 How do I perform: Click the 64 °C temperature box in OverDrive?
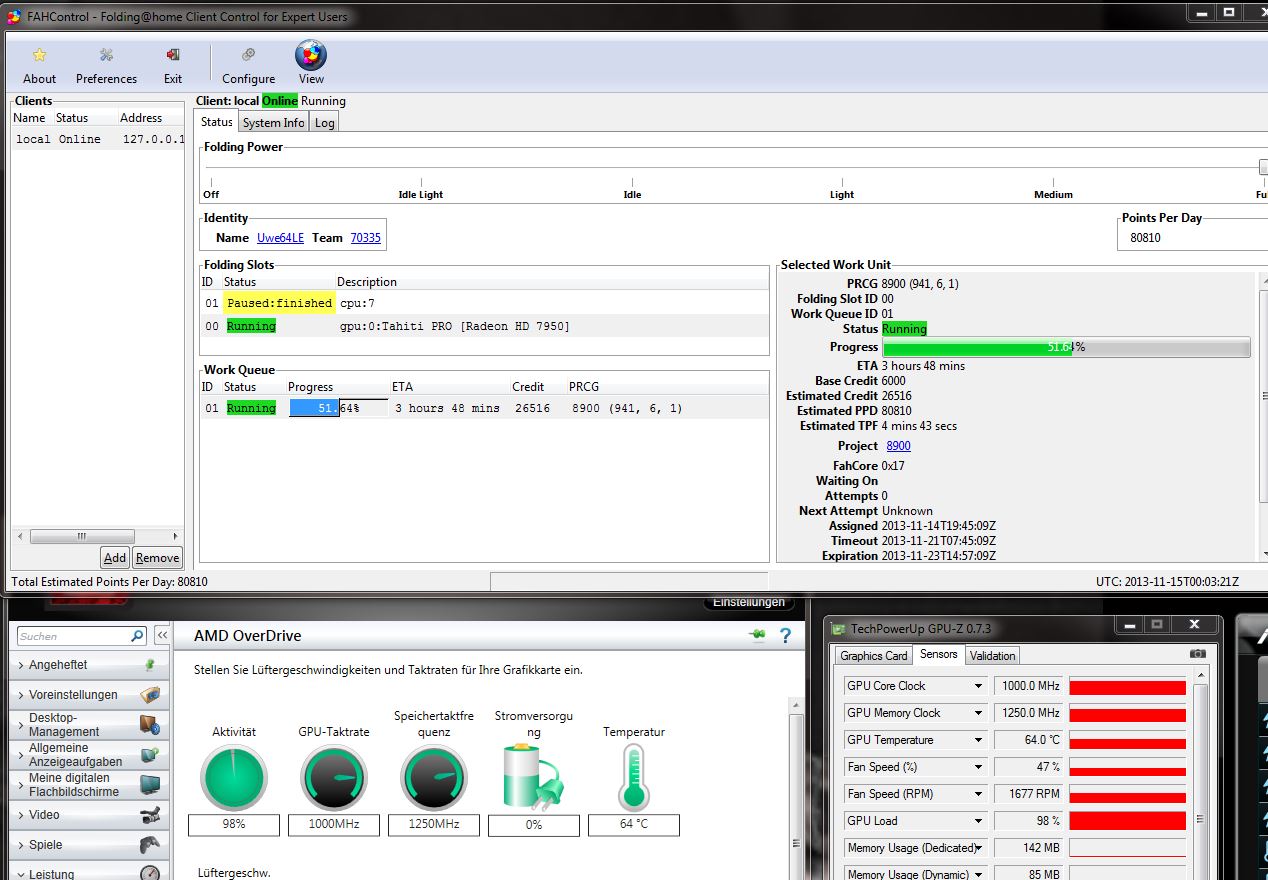point(634,825)
